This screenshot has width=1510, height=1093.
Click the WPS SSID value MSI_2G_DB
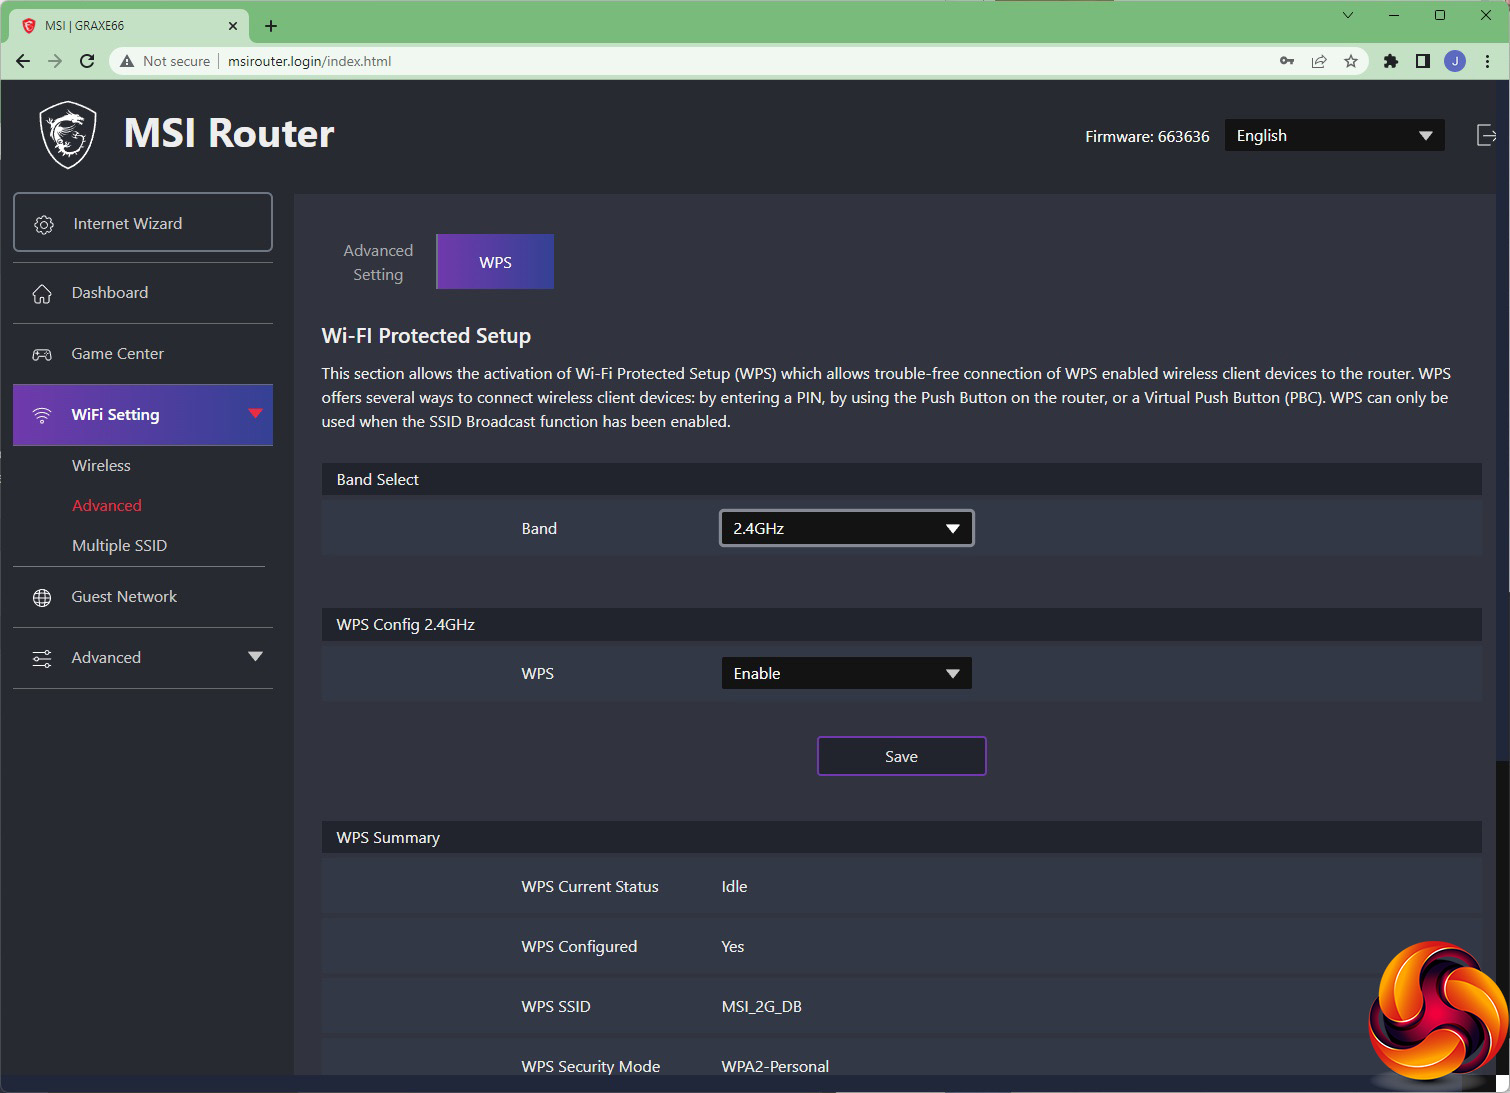[x=761, y=1006]
